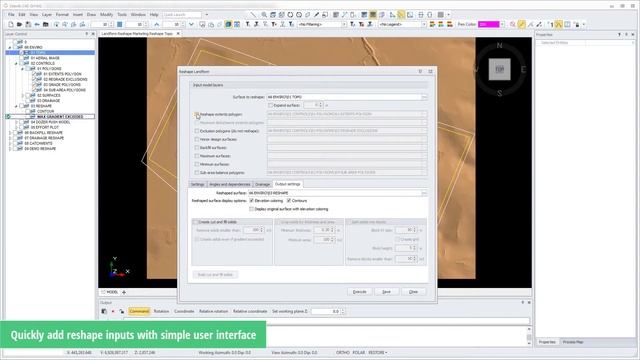Open the Pen Color dropdown arrow
This screenshot has height=360, width=640.
[x=502, y=24]
